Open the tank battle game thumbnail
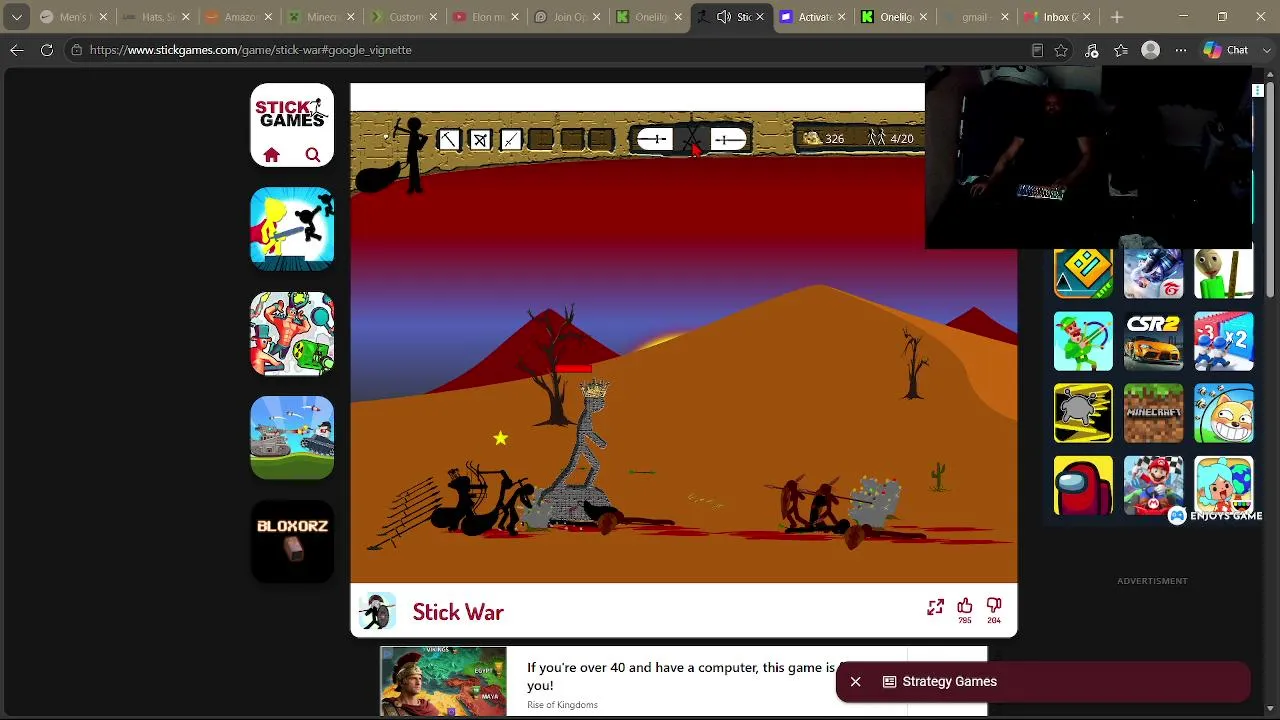 click(292, 438)
